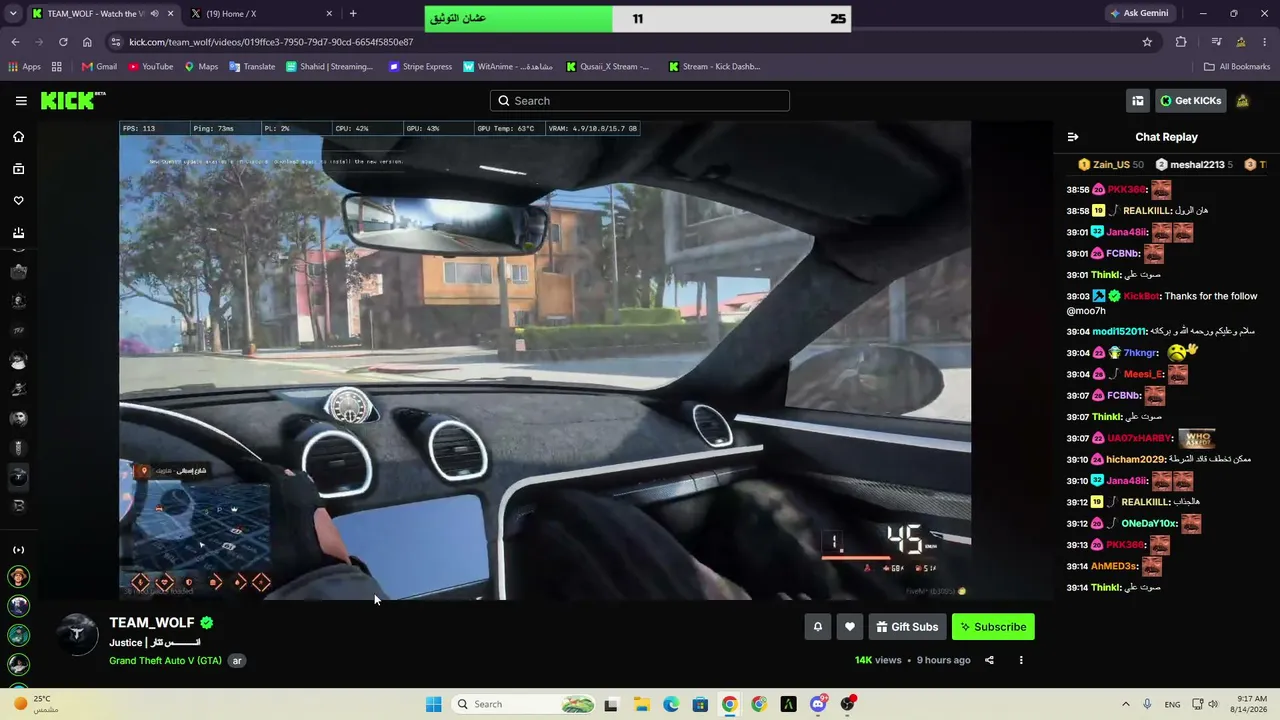Go to Home in Kick sidebar
Viewport: 1280px width, 720px height.
point(18,137)
